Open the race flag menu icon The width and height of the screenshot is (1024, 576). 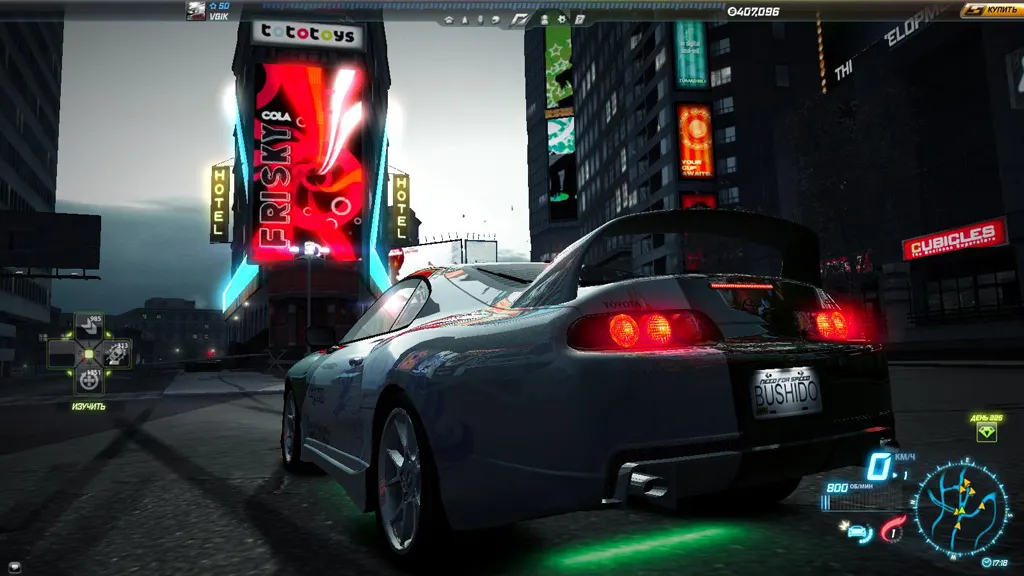[x=520, y=20]
